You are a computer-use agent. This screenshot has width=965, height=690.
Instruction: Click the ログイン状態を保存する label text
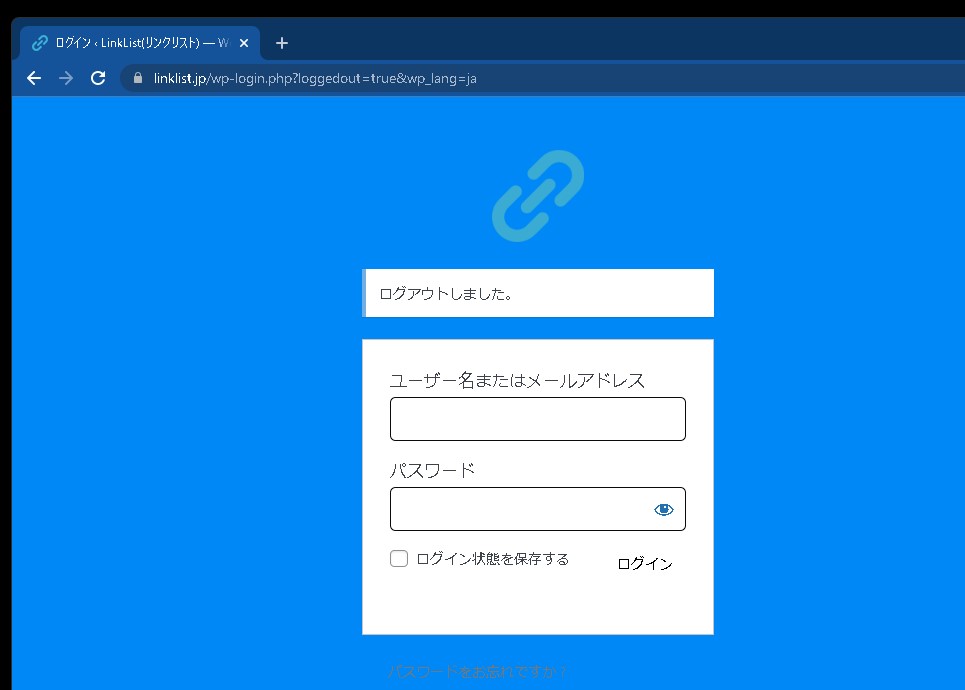click(492, 559)
